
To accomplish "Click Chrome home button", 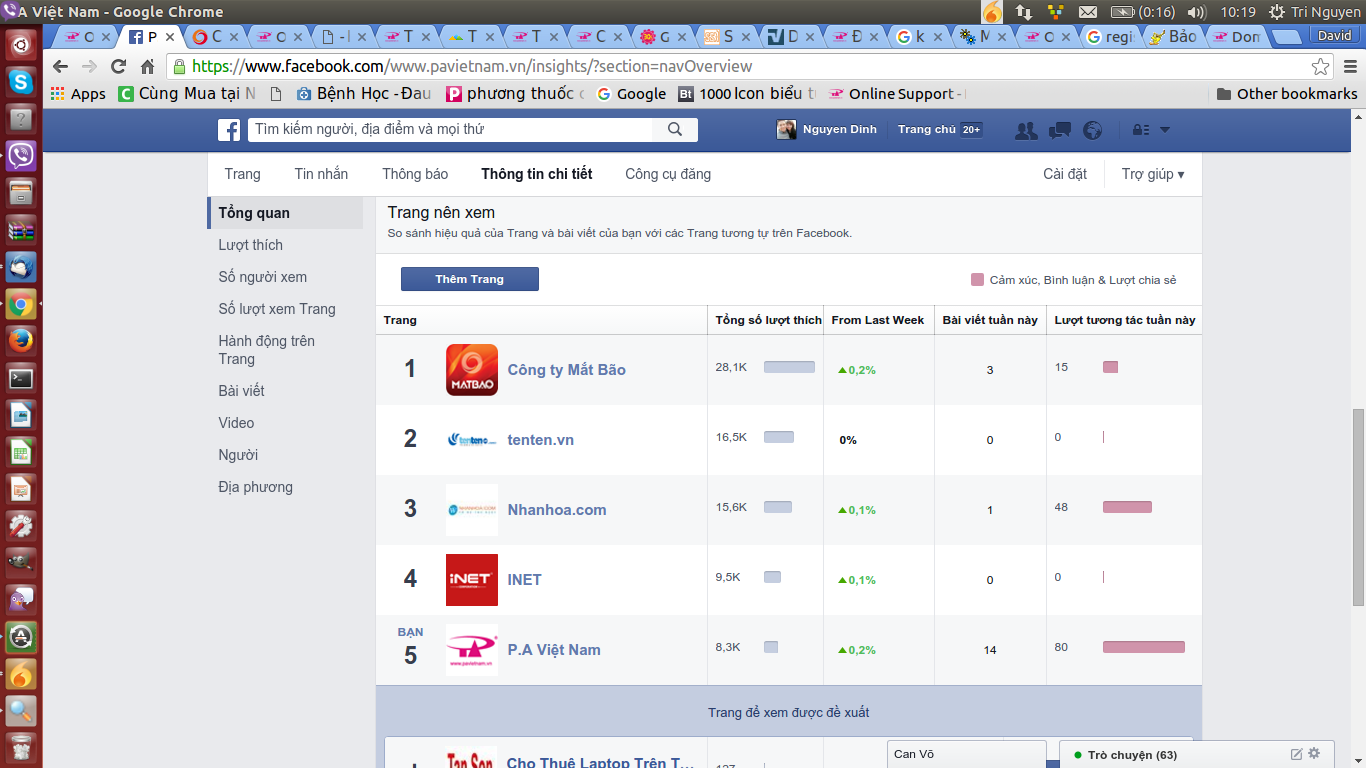I will [148, 67].
